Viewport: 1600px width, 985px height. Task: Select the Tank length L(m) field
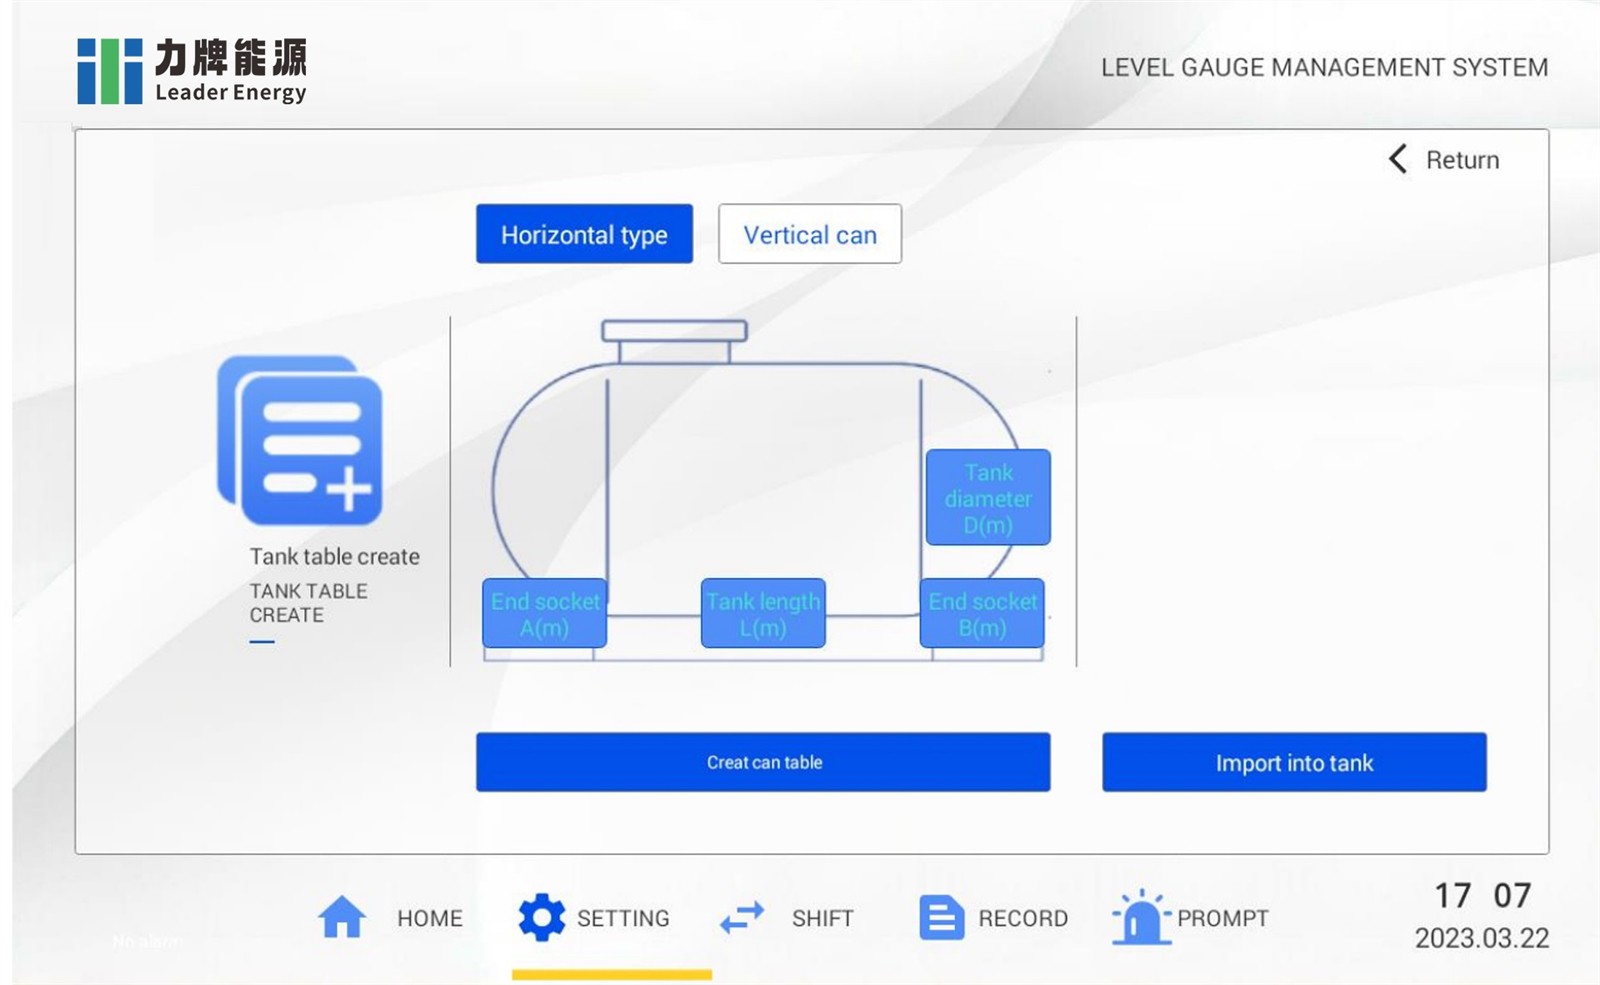point(763,614)
